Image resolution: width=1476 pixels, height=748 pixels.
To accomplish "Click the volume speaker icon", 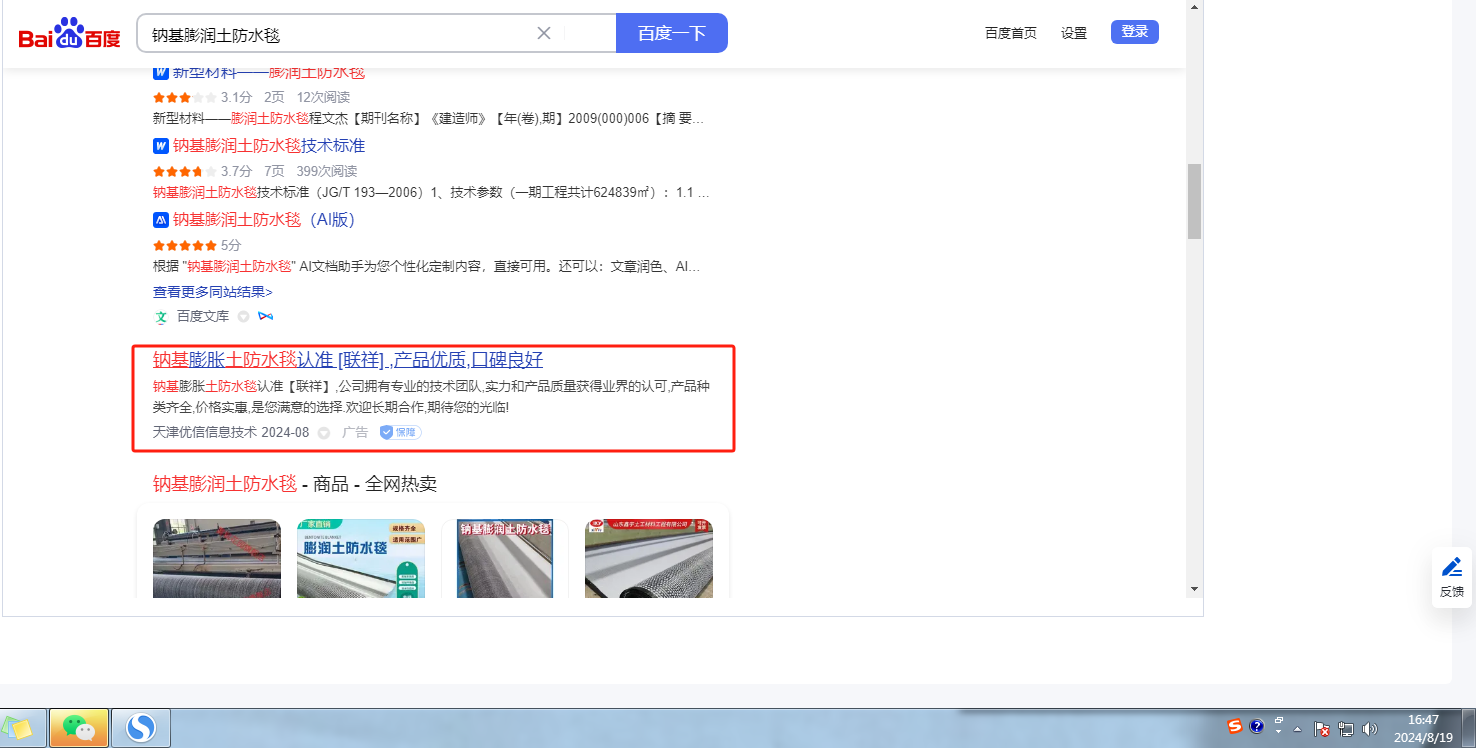I will click(1370, 729).
